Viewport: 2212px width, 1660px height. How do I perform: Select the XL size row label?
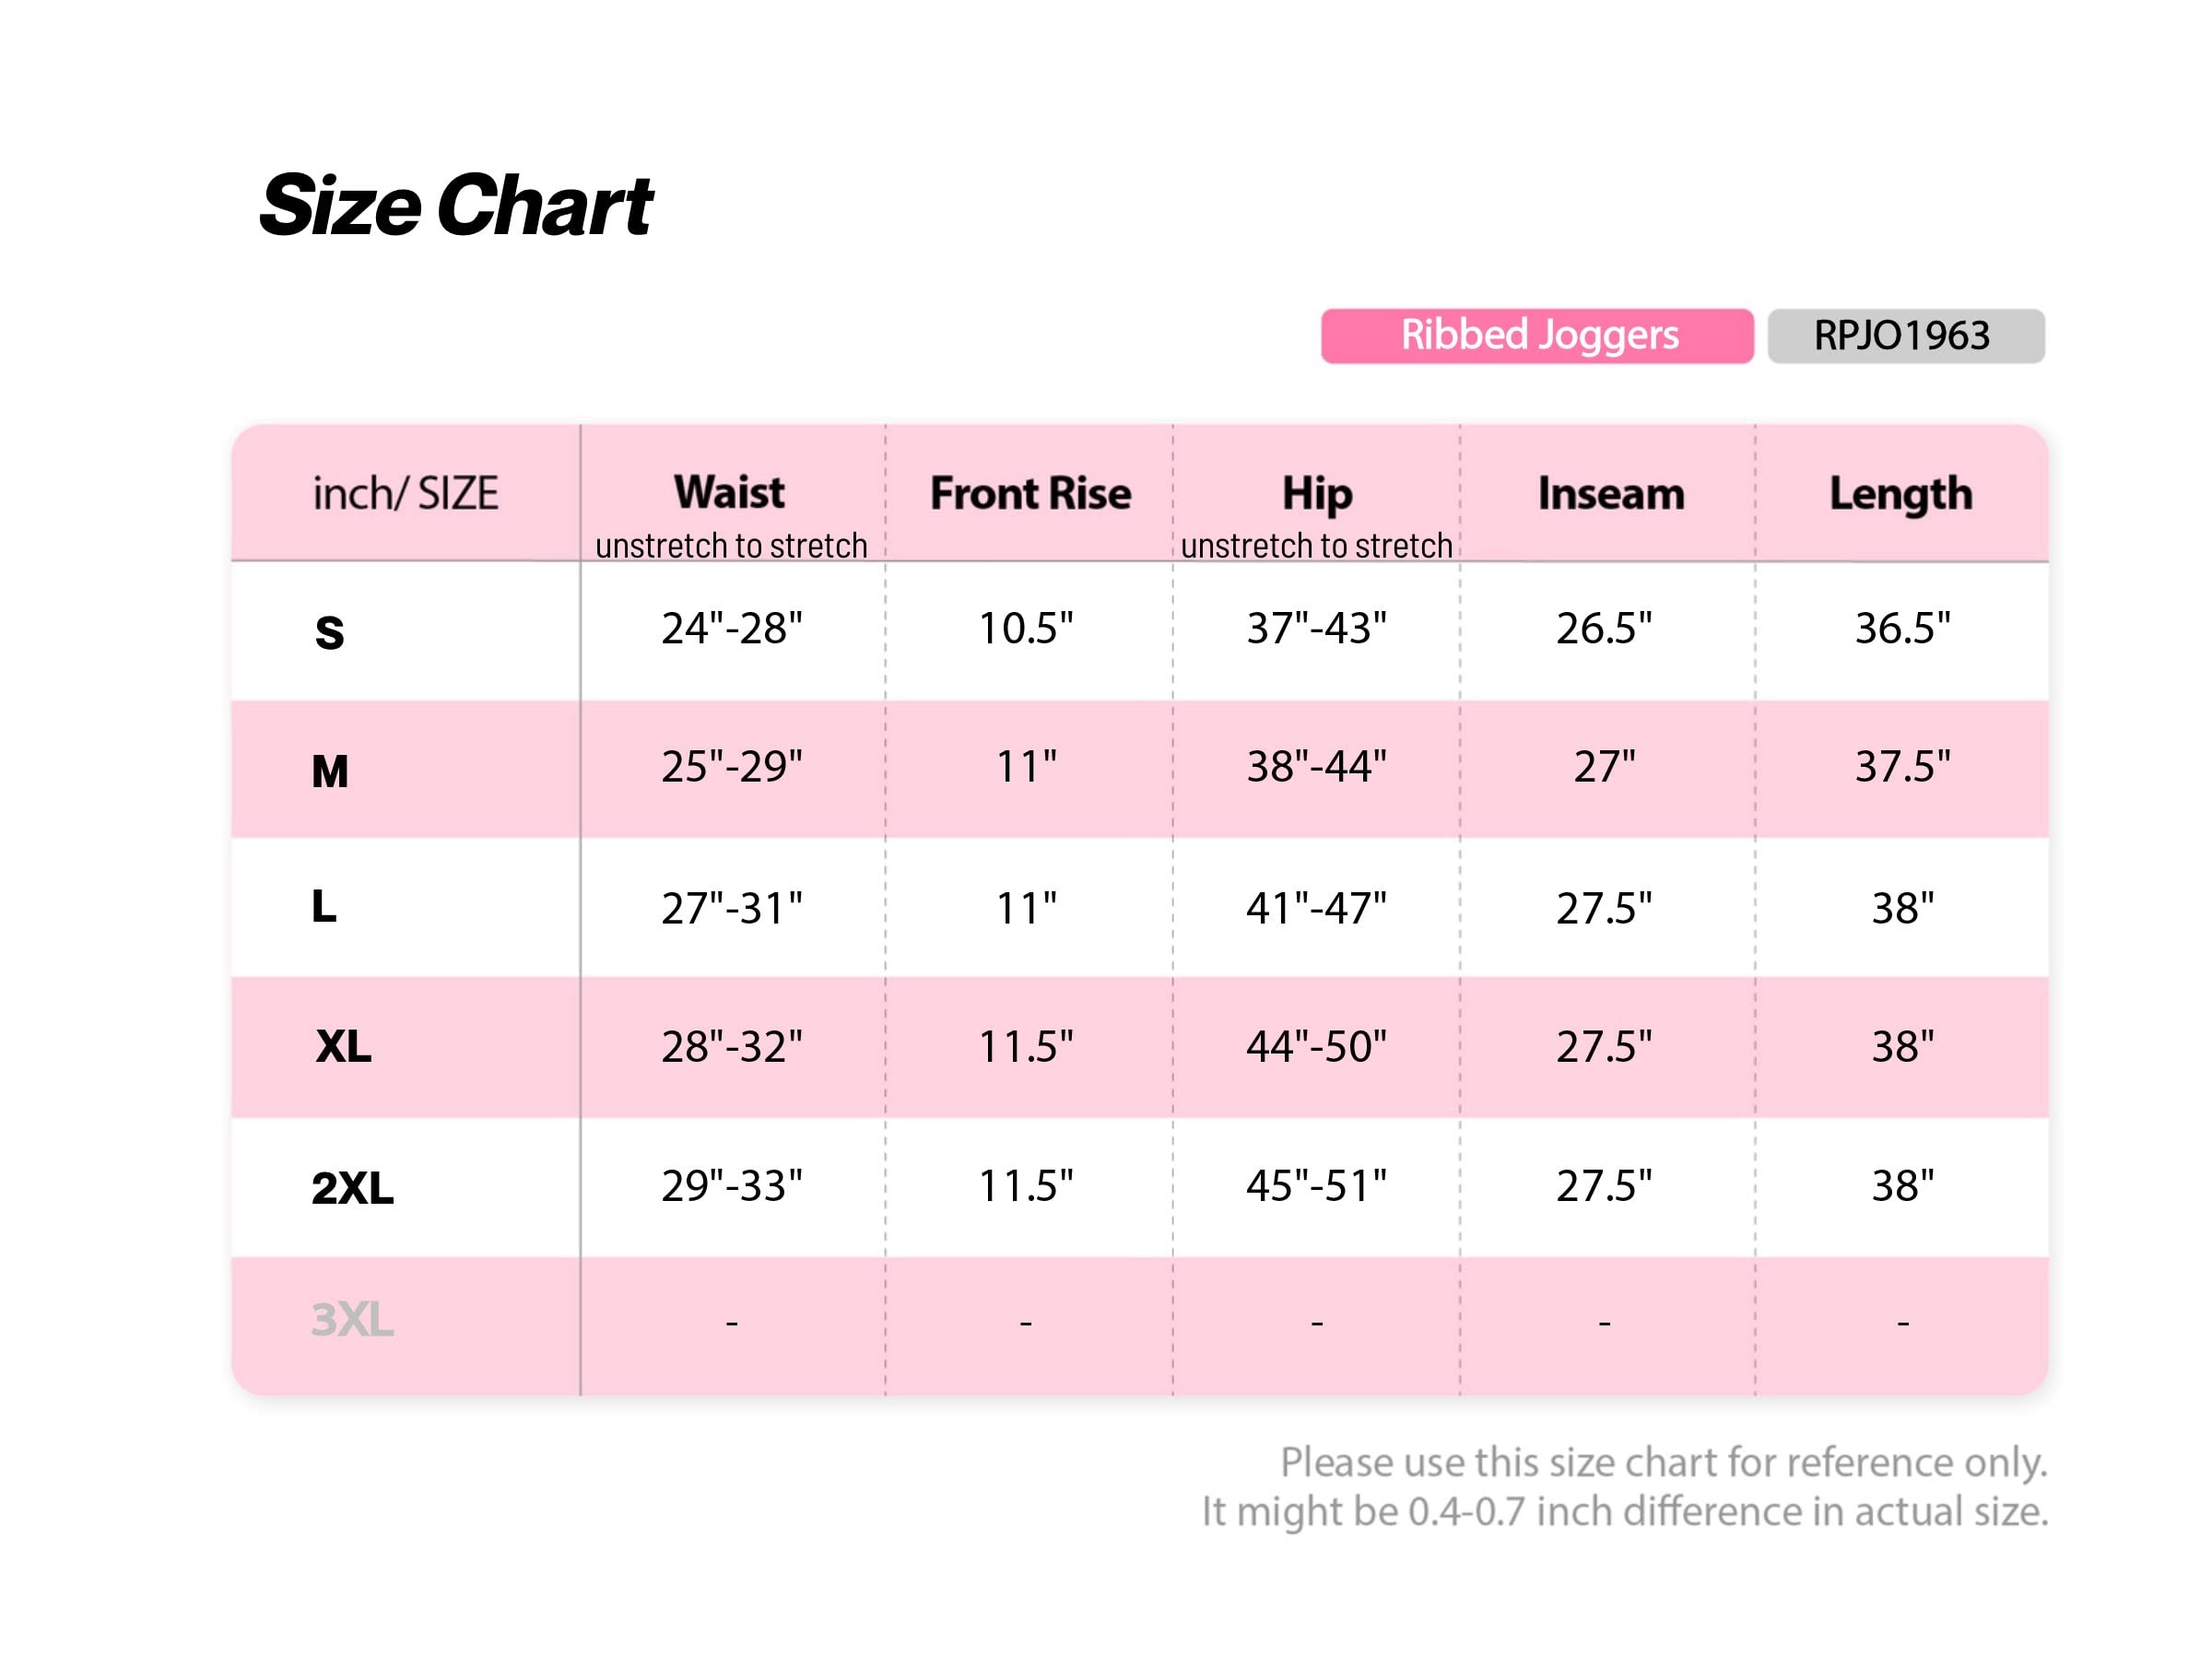(343, 1046)
